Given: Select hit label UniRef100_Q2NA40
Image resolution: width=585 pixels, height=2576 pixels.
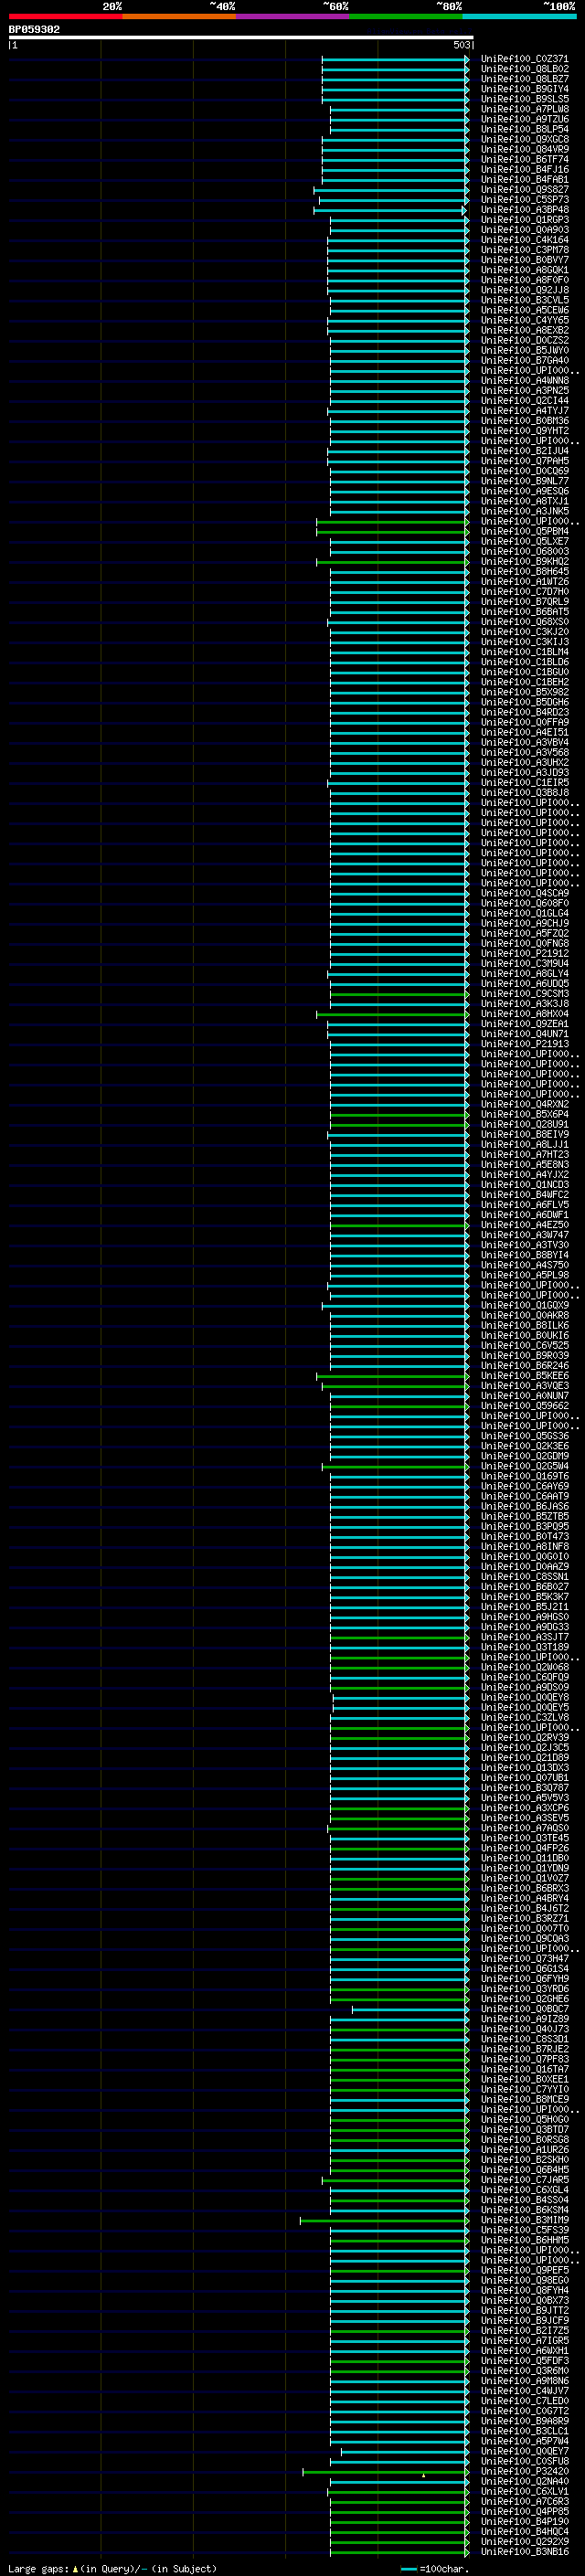Looking at the screenshot, I should (x=524, y=2481).
